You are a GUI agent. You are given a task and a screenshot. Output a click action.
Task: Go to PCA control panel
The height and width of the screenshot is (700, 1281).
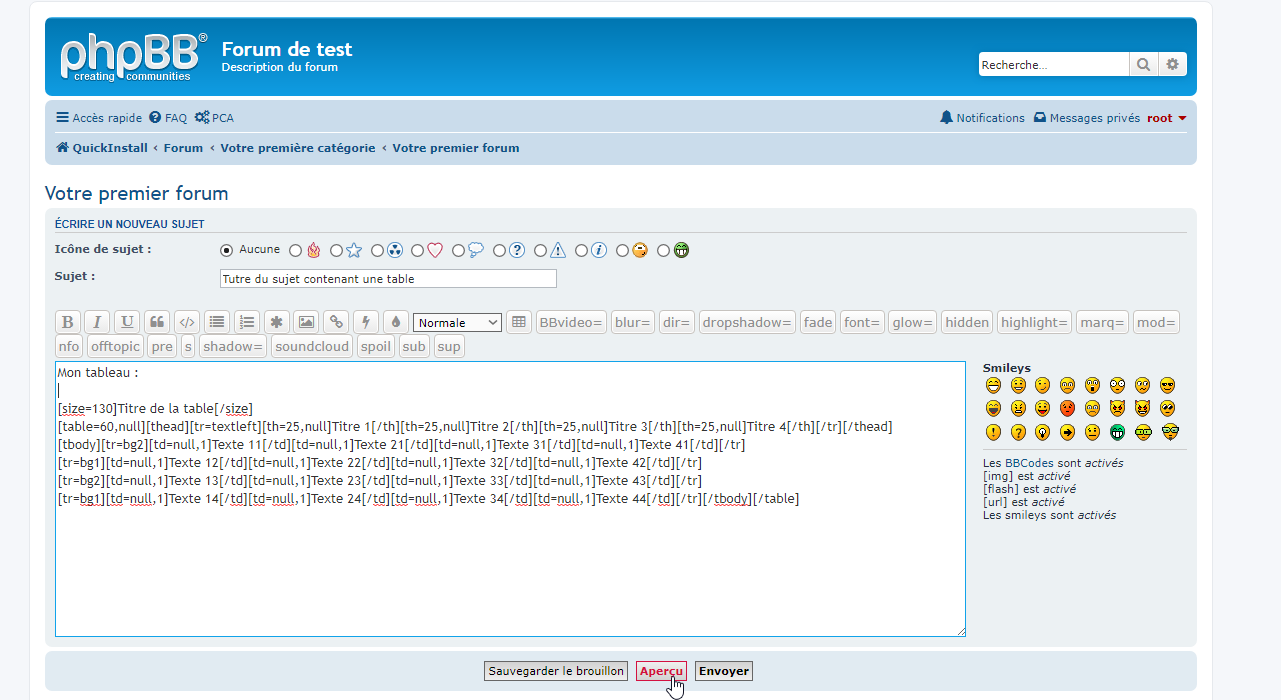tap(214, 118)
